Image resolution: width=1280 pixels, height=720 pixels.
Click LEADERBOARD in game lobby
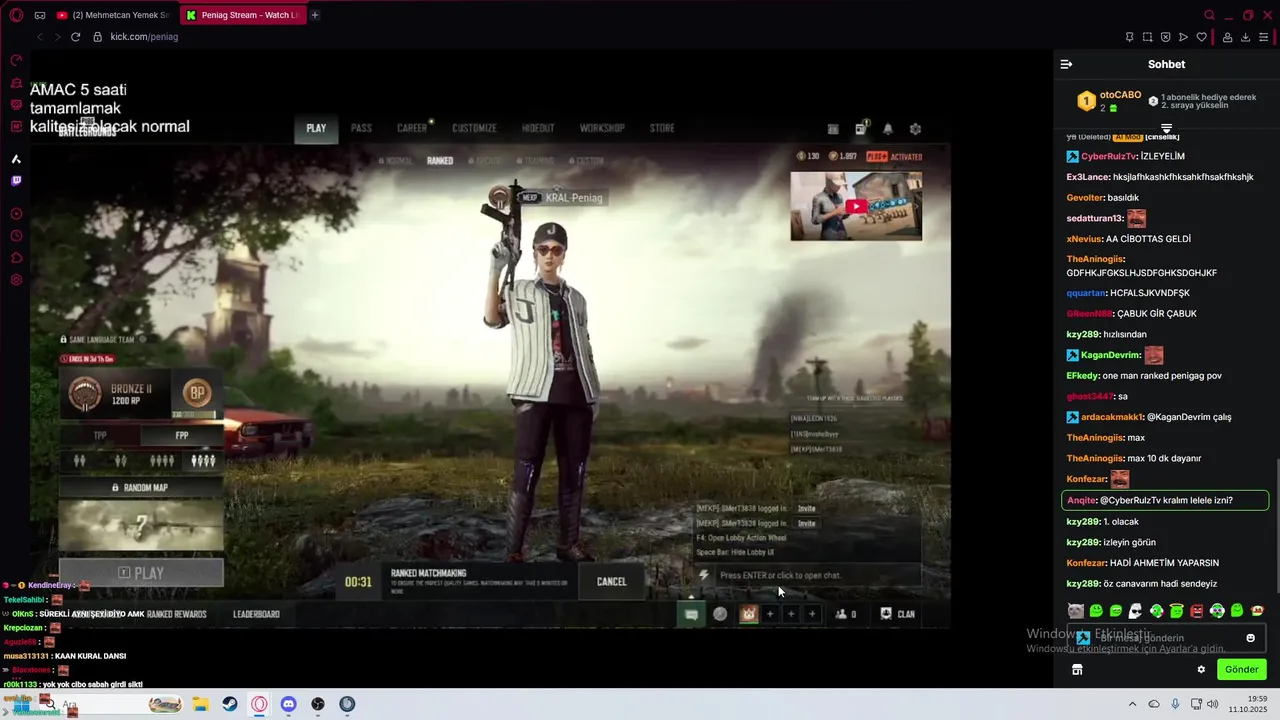pos(257,614)
